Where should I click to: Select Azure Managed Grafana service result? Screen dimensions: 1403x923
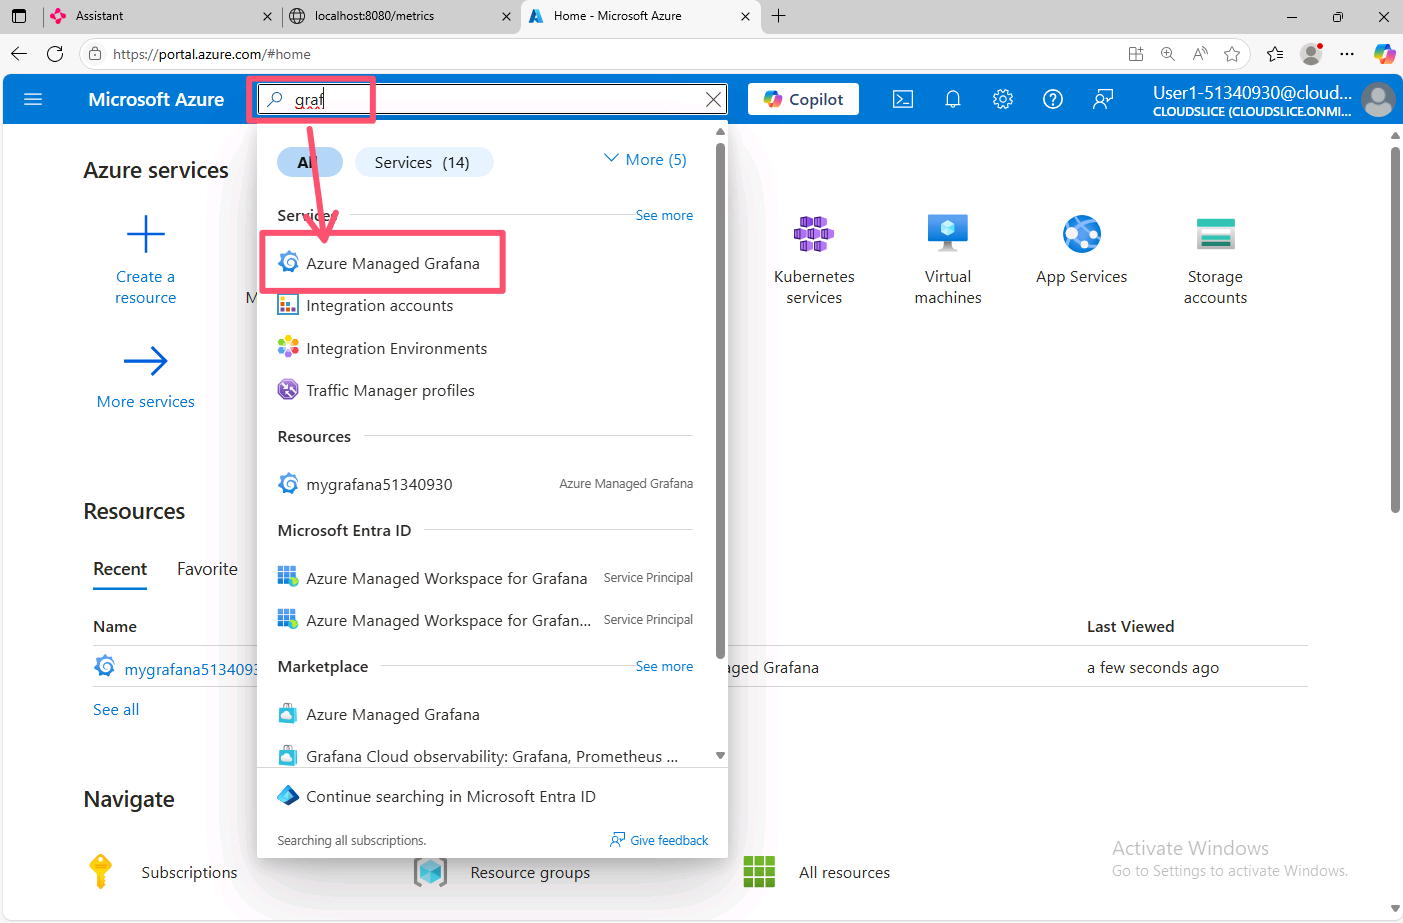coord(392,264)
